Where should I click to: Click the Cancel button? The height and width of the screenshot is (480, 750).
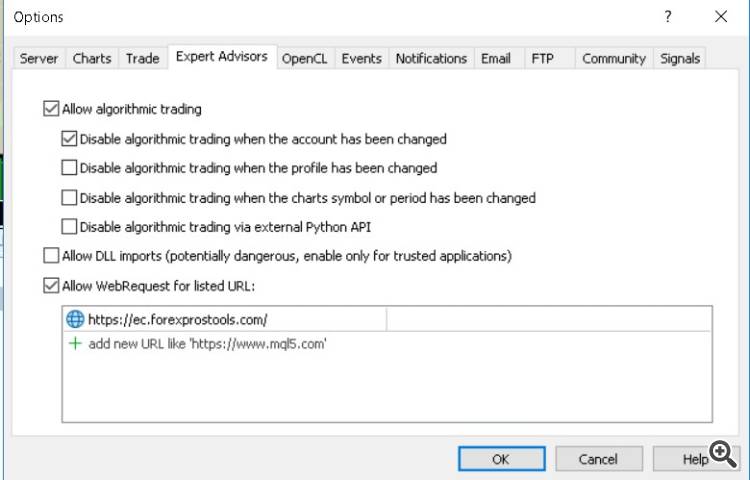coord(598,459)
